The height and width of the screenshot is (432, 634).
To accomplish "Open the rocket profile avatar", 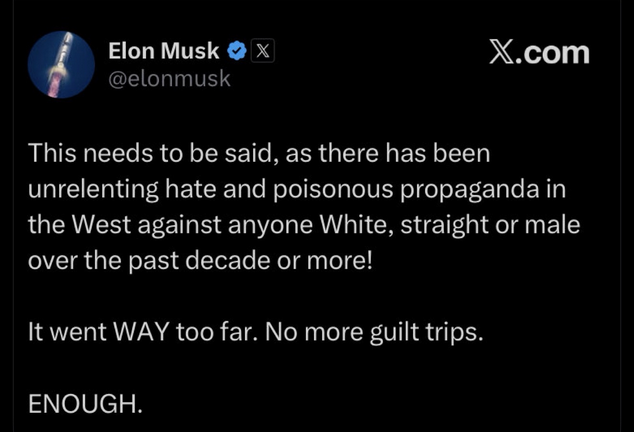I will point(61,65).
